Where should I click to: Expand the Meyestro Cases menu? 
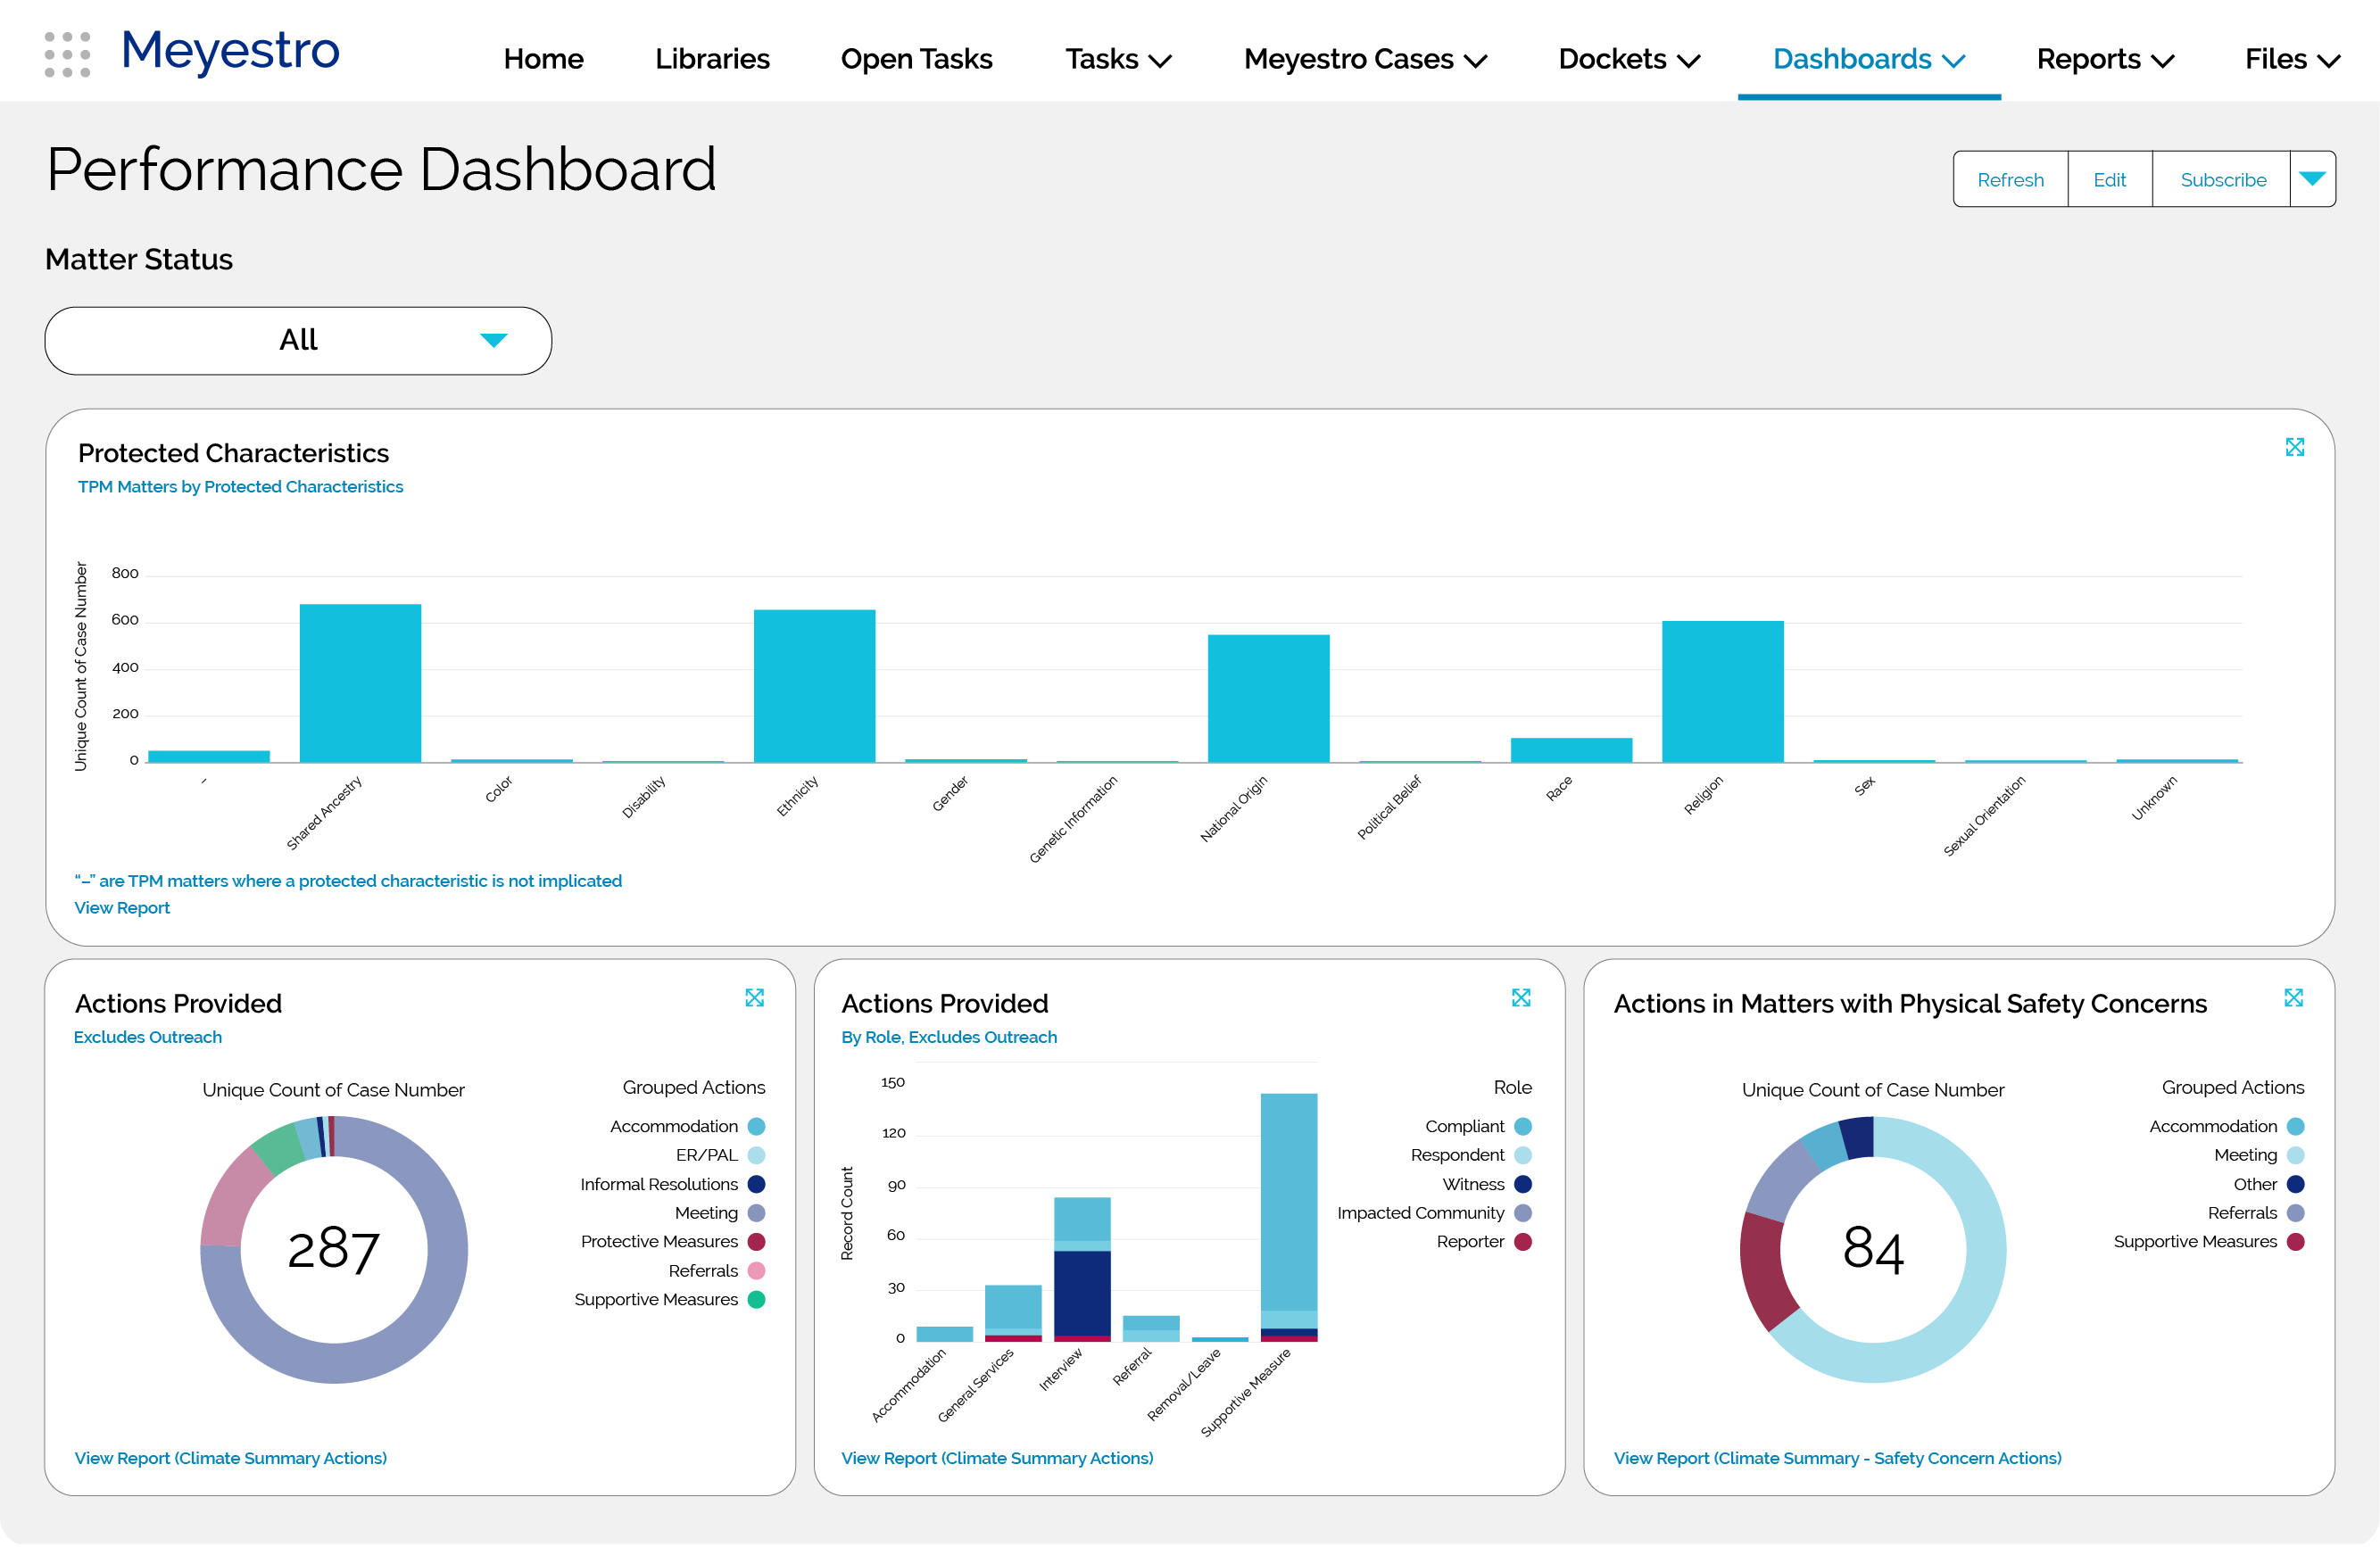[1365, 59]
